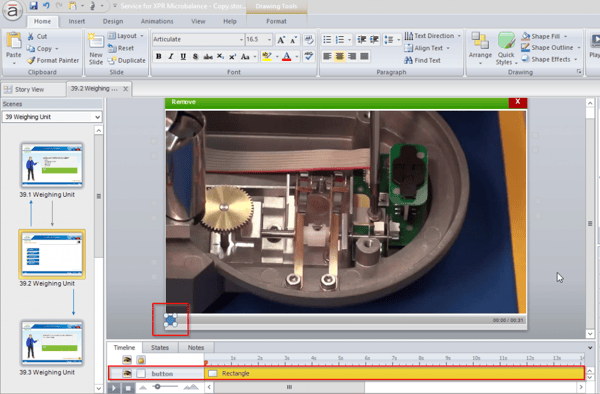600x394 pixels.
Task: Click the Cut icon in Clipboard
Action: pyautogui.click(x=31, y=36)
